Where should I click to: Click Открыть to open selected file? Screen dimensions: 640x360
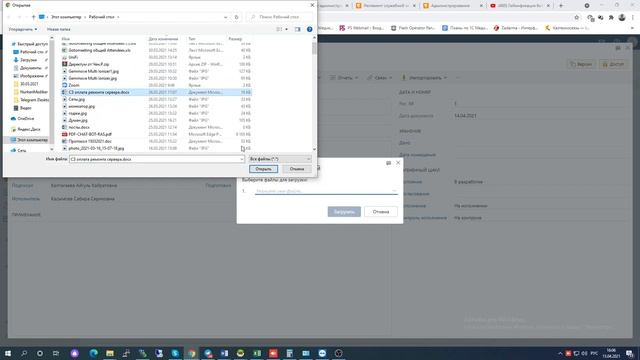263,169
